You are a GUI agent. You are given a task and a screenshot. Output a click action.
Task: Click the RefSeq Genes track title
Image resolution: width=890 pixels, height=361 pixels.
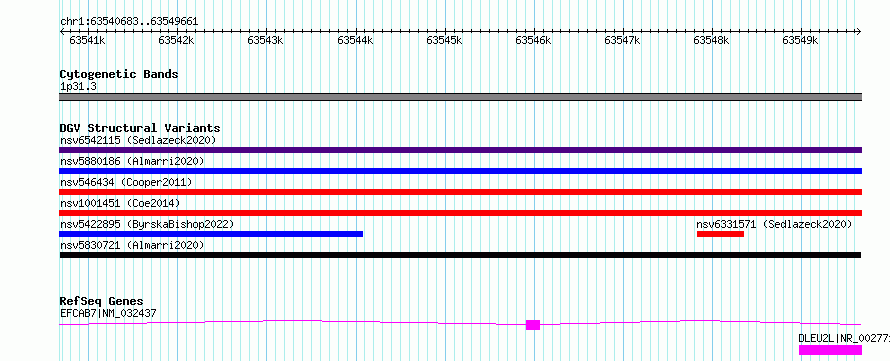[x=102, y=301]
